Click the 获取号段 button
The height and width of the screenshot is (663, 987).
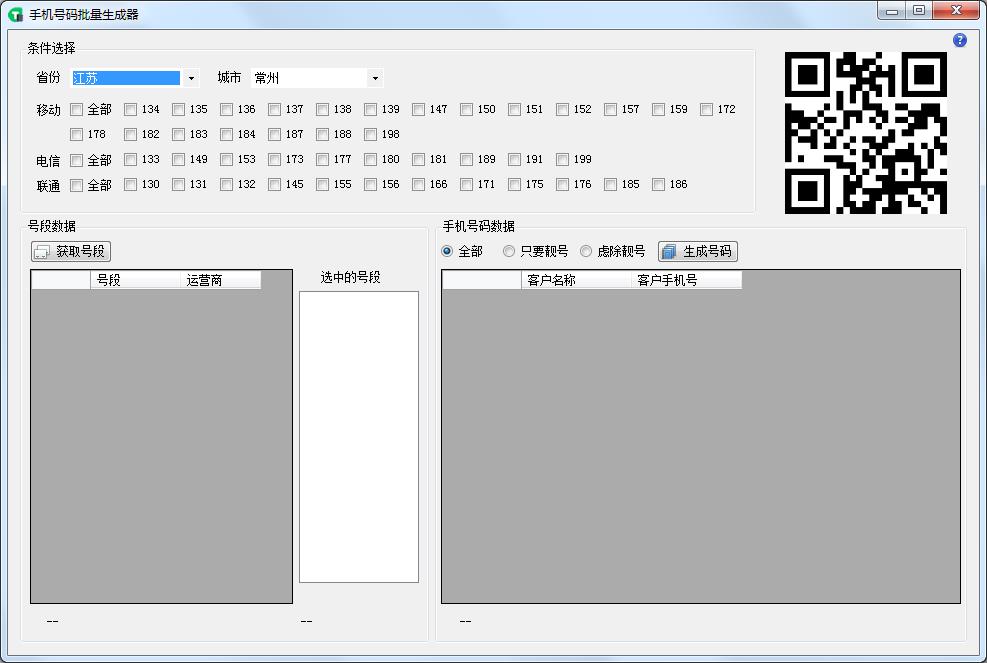71,251
